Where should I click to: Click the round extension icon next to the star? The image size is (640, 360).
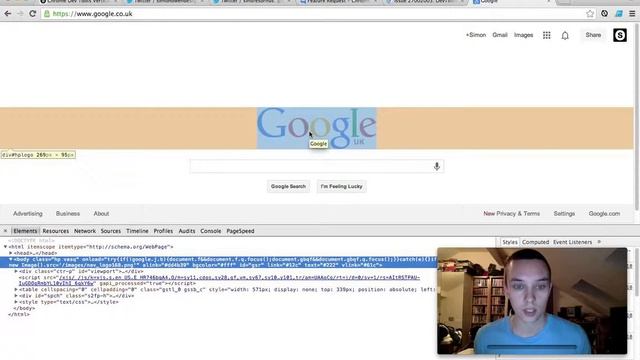click(x=604, y=13)
